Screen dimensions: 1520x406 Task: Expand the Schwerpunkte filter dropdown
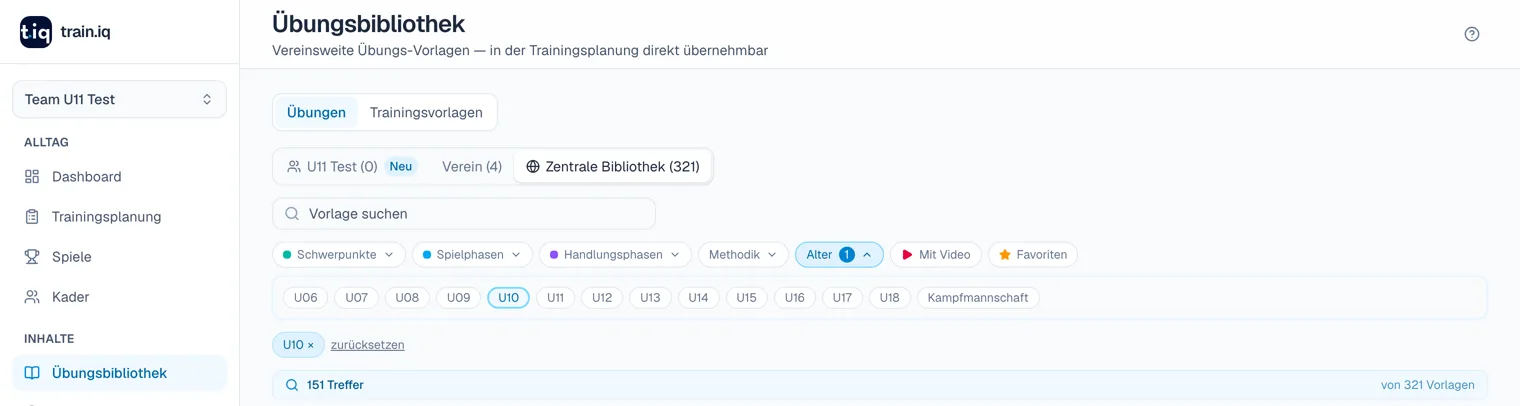pos(339,255)
